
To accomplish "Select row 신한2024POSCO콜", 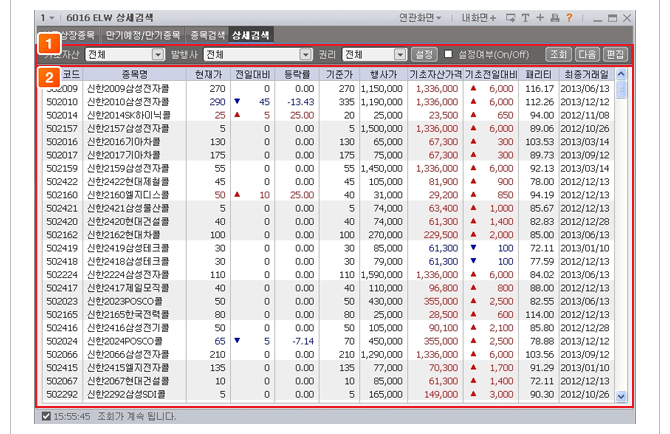I will click(x=328, y=341).
